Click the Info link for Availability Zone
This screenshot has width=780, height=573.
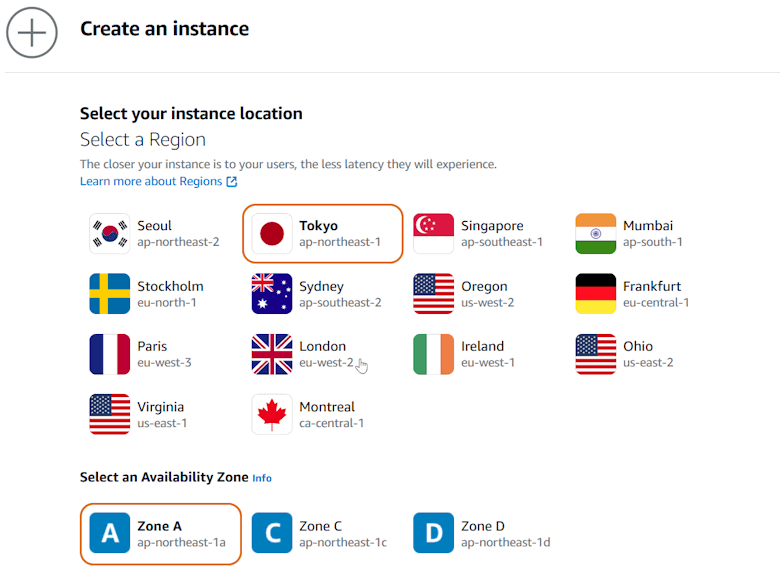tap(262, 478)
